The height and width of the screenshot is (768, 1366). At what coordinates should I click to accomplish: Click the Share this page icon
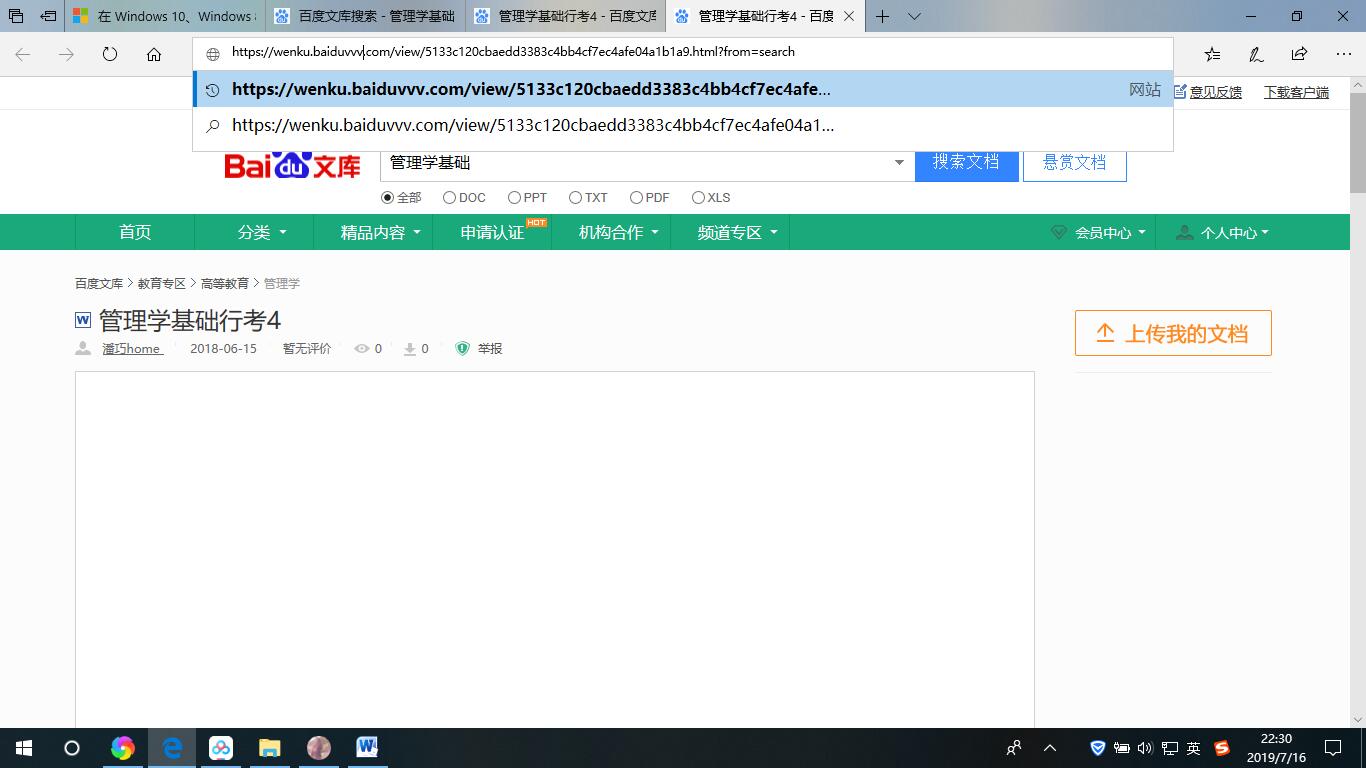pos(1297,54)
